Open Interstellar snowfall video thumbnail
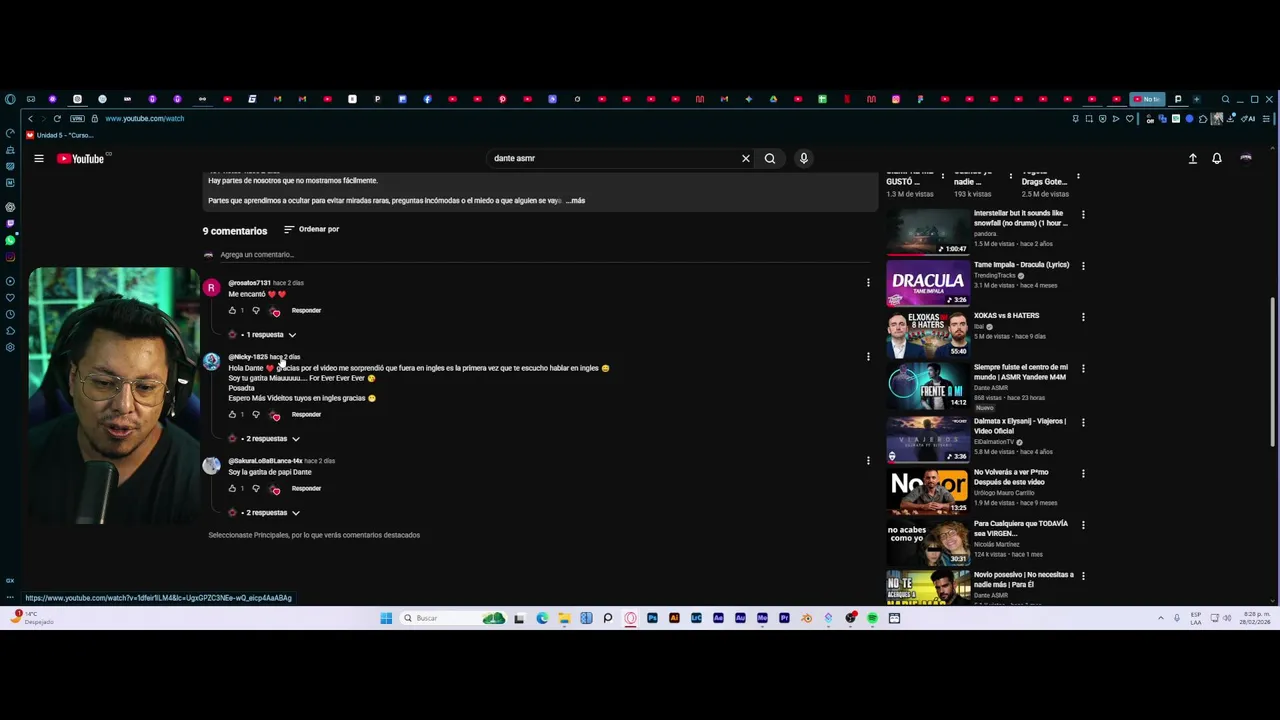 [x=927, y=231]
